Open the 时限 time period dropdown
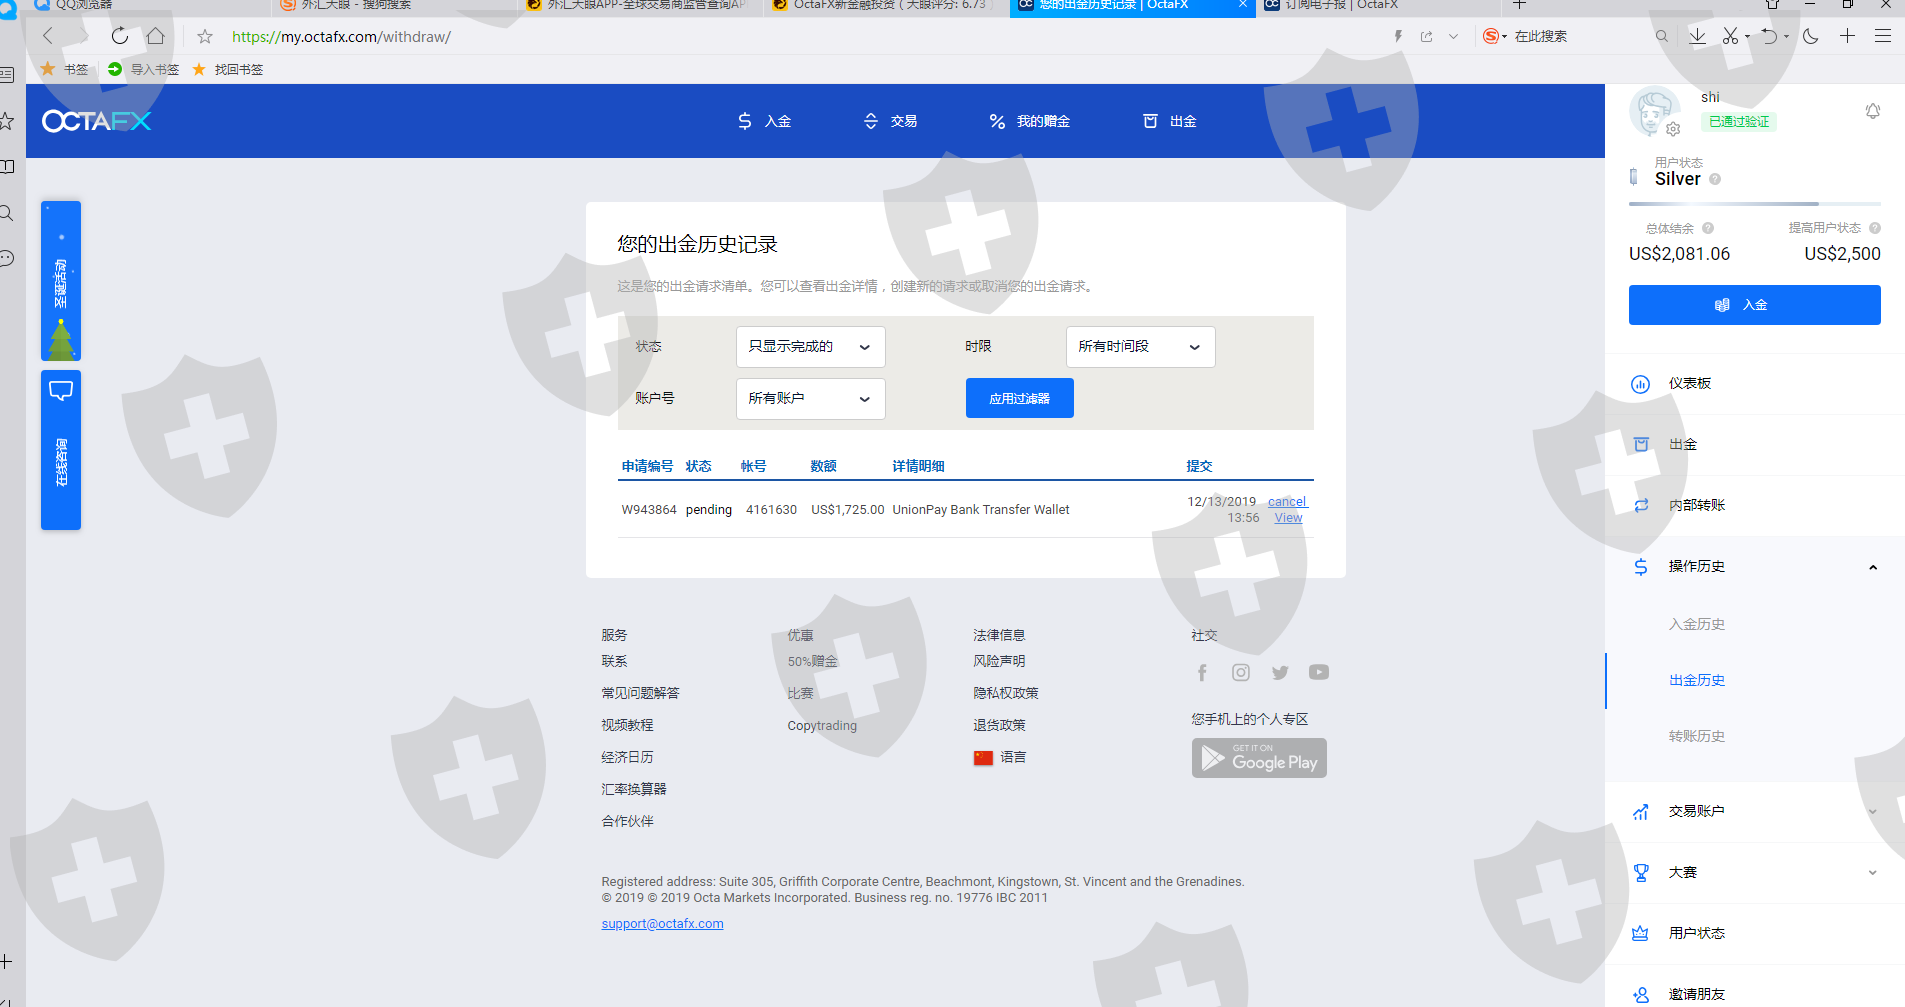Image resolution: width=1905 pixels, height=1007 pixels. click(x=1141, y=347)
